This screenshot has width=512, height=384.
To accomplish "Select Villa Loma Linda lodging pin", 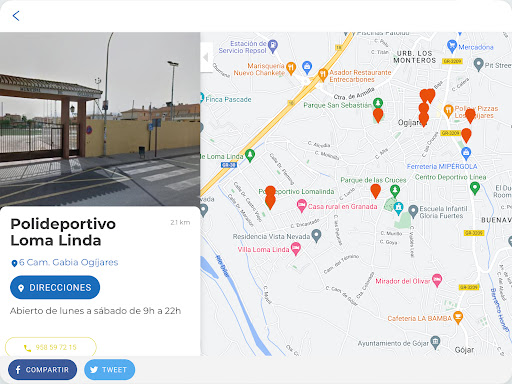I will coord(296,249).
